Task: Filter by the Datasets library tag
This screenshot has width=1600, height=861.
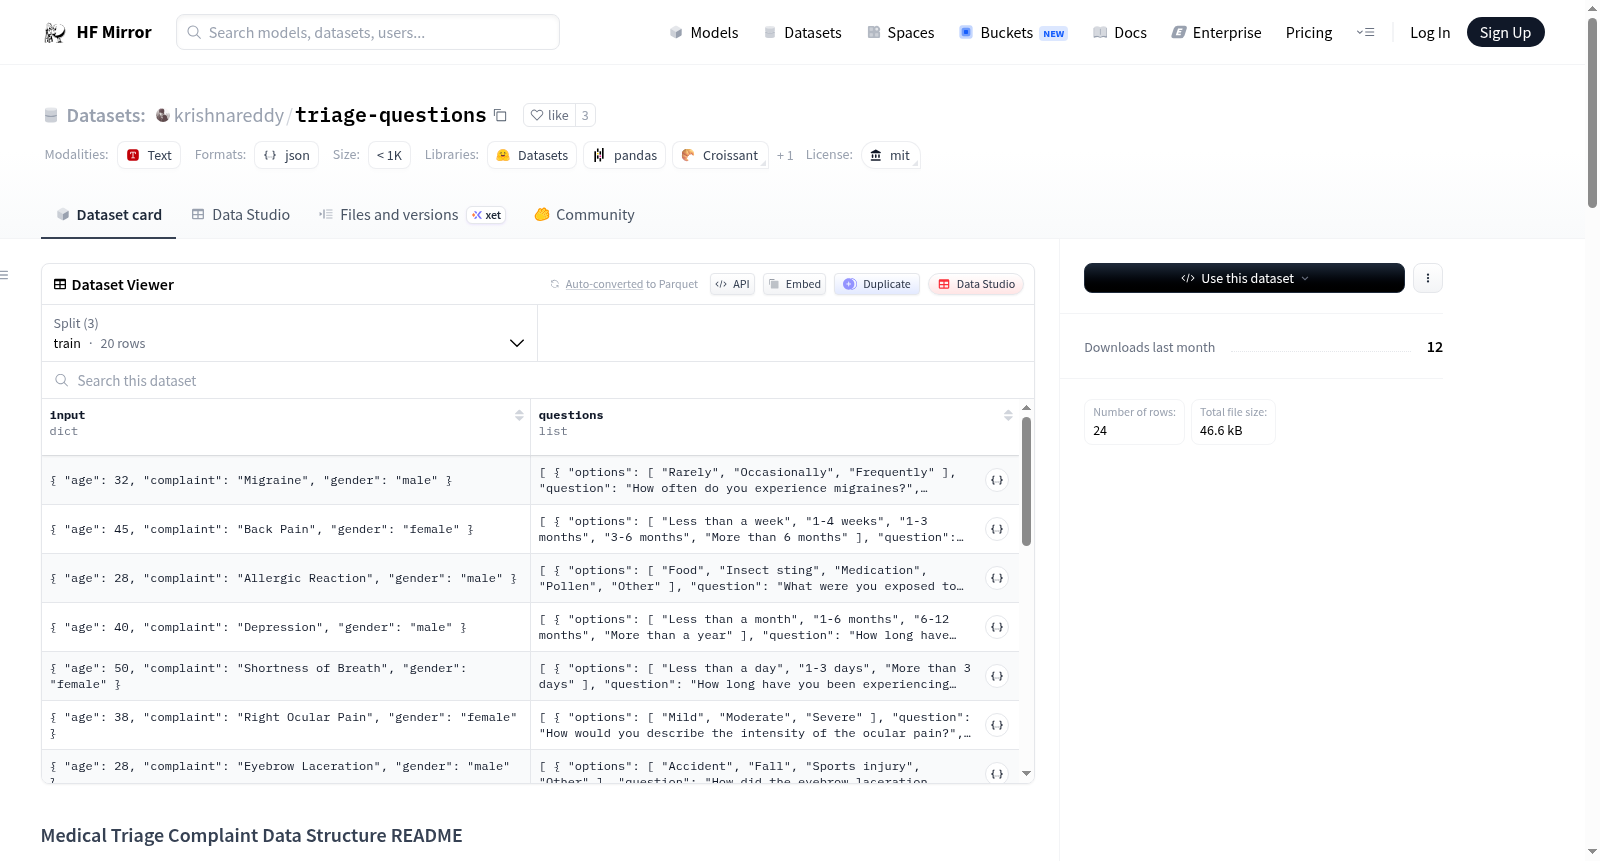Action: pos(532,155)
